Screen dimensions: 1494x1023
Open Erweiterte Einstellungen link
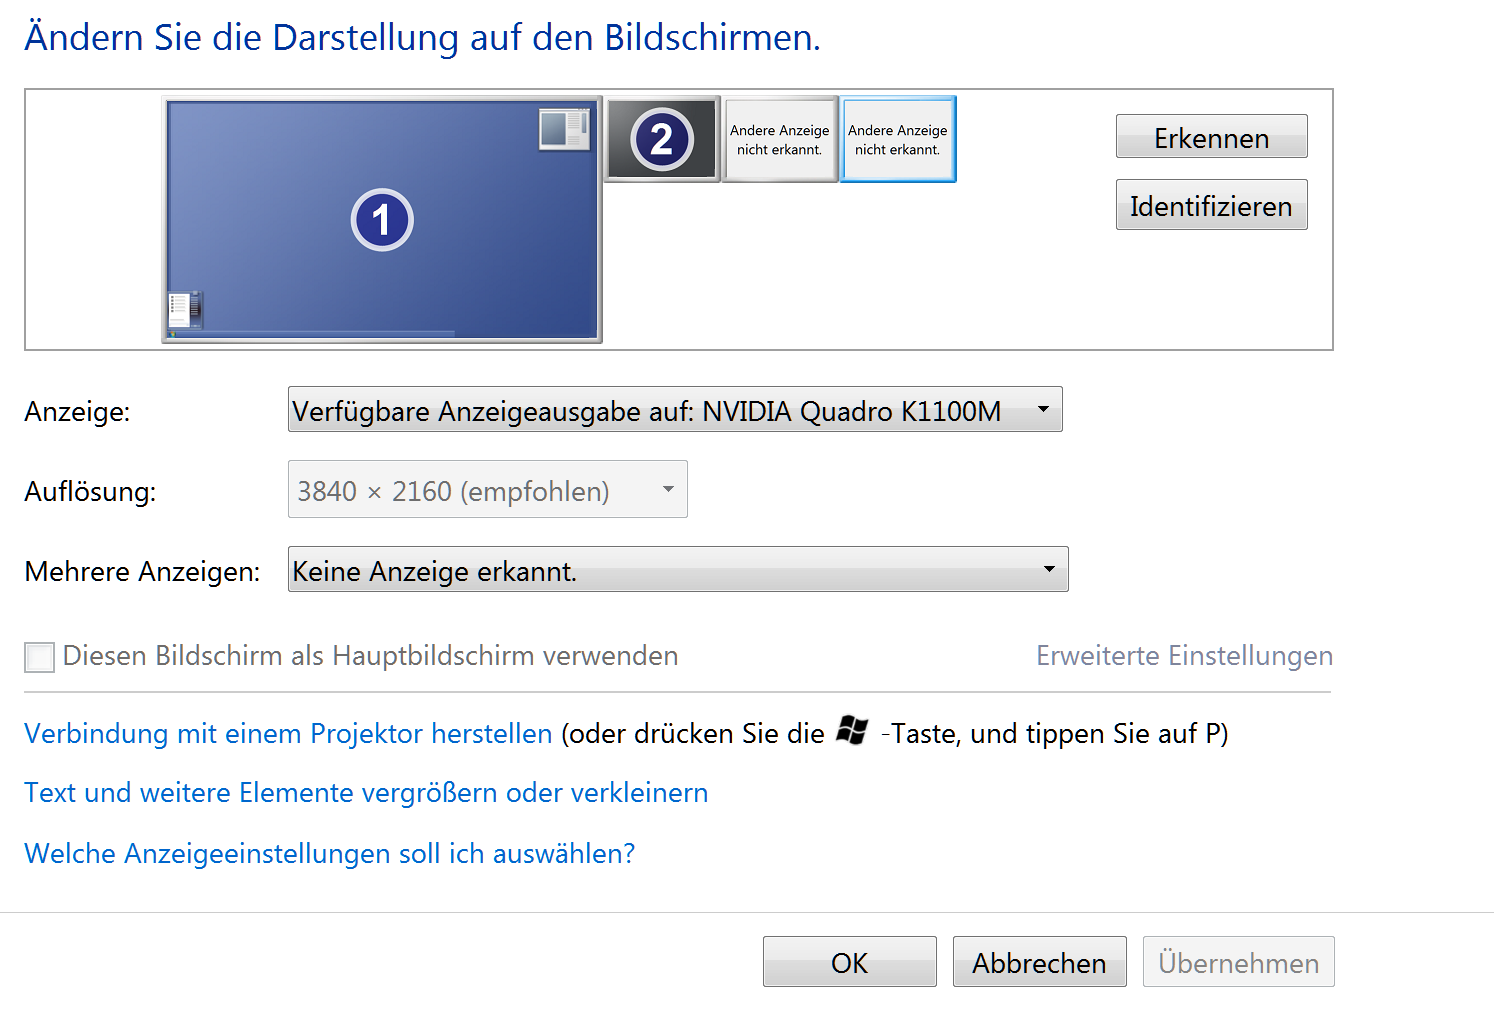pyautogui.click(x=1184, y=656)
